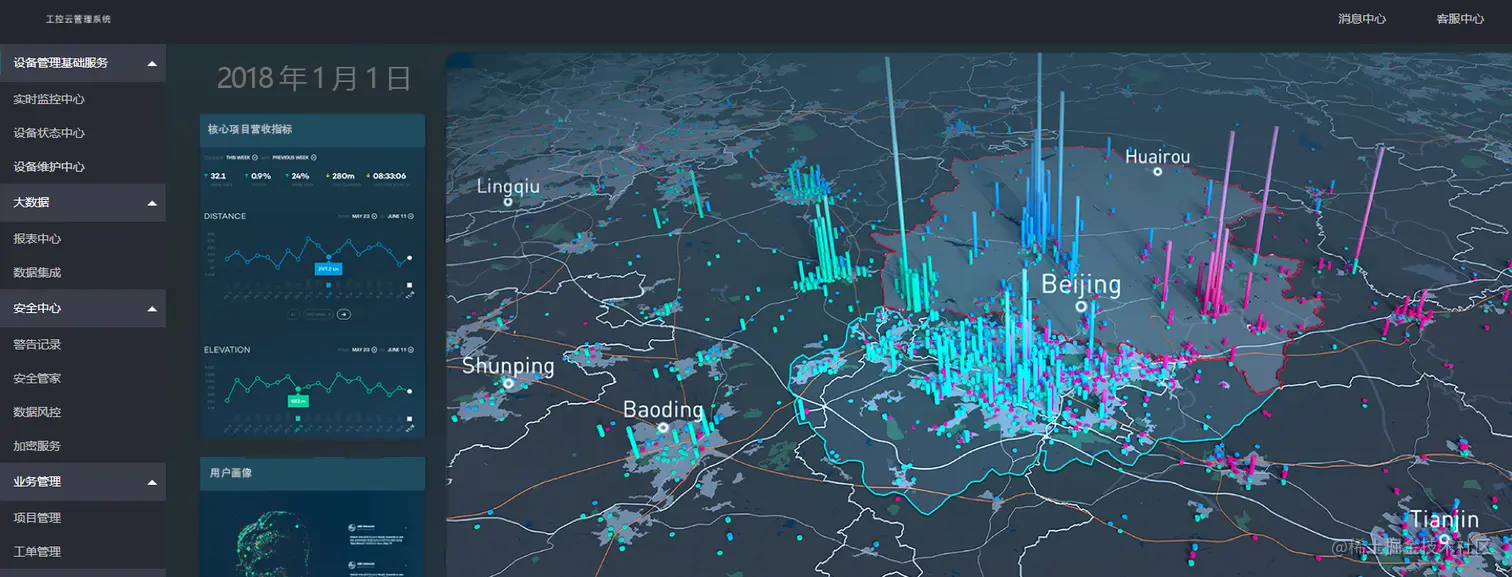Open 工单管理 under 业务管理

37,552
